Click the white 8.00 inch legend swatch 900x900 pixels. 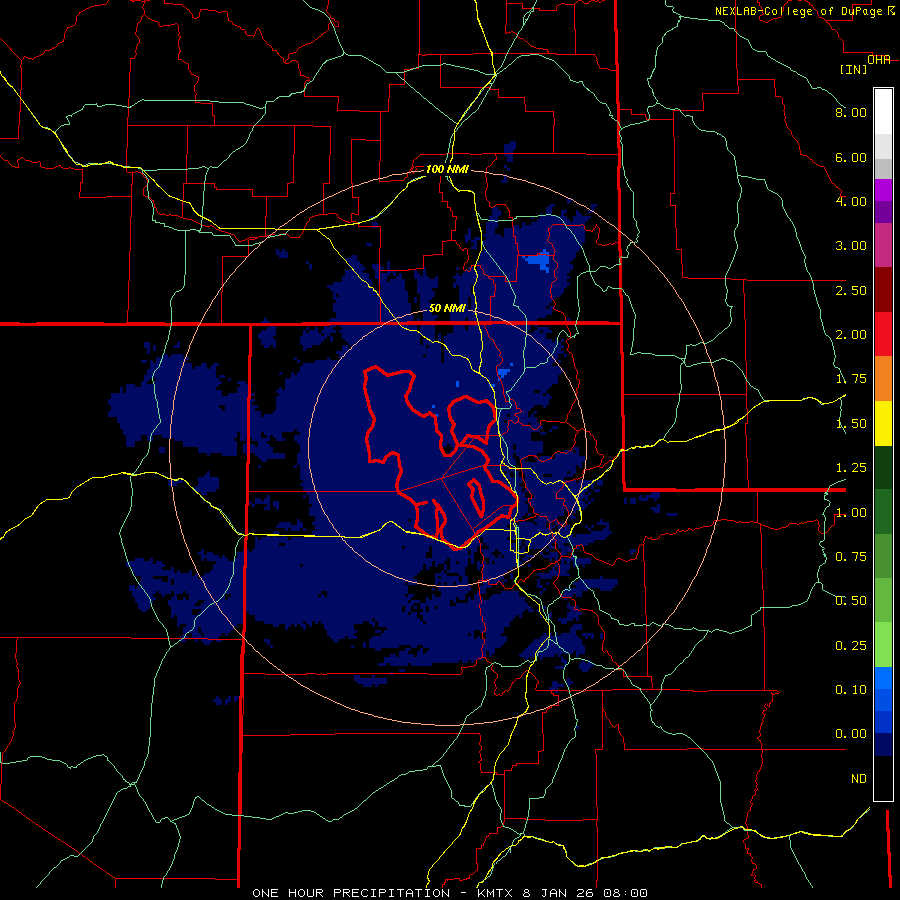[883, 112]
